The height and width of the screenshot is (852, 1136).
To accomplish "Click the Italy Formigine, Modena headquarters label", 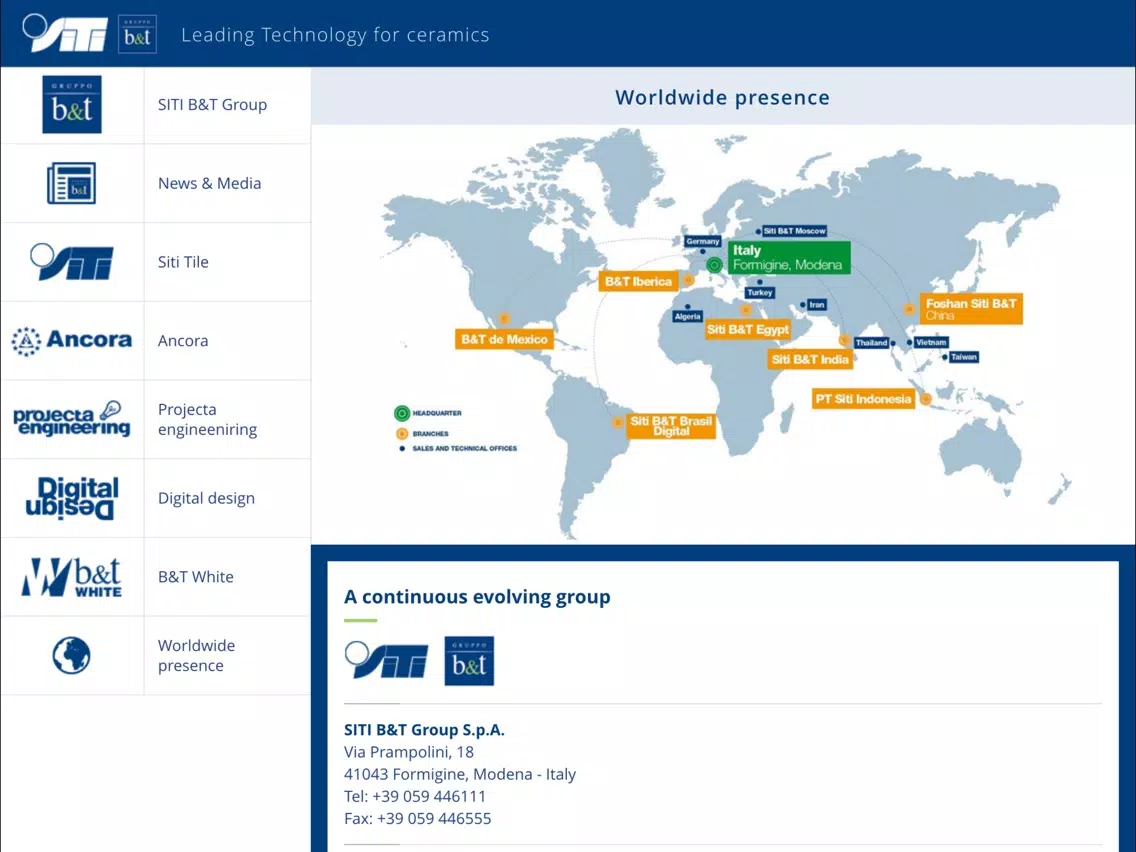I will 788,257.
